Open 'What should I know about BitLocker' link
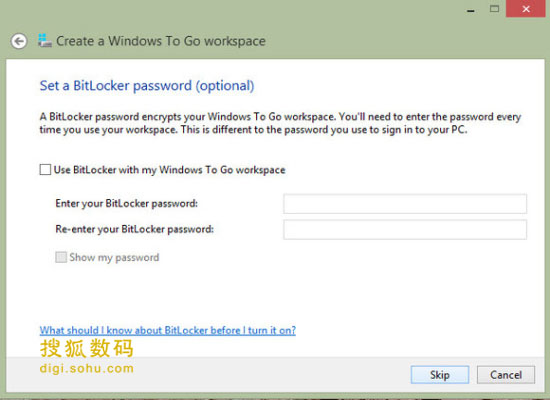 [x=168, y=330]
